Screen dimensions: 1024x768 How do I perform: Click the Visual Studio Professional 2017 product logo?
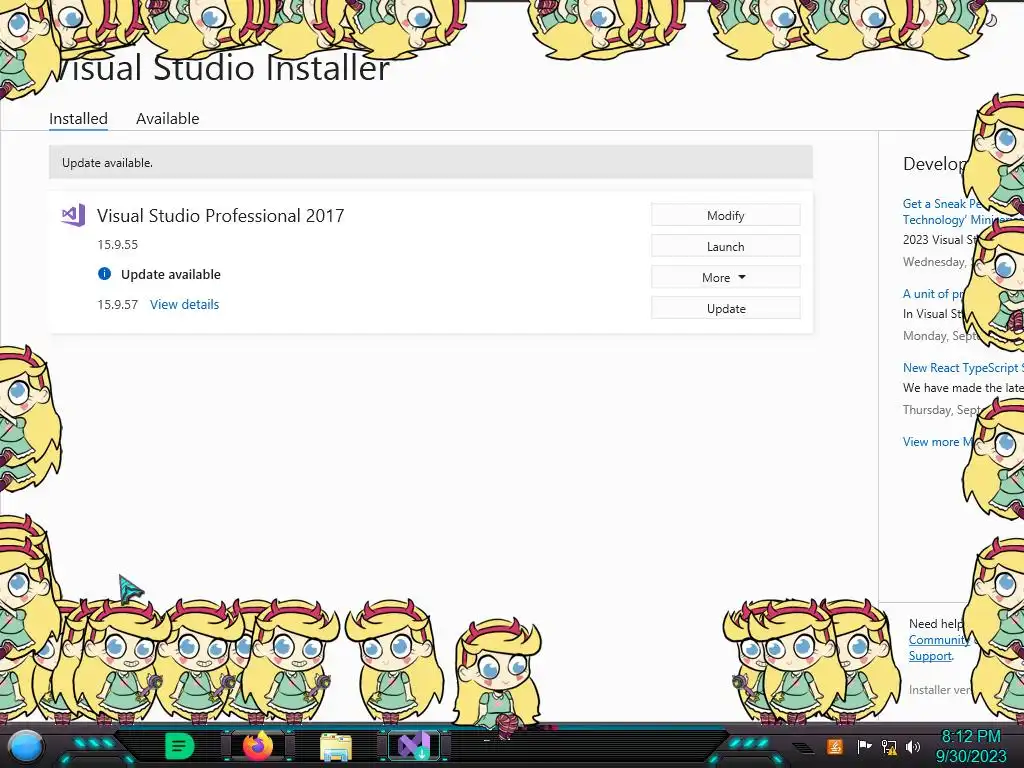pos(73,215)
